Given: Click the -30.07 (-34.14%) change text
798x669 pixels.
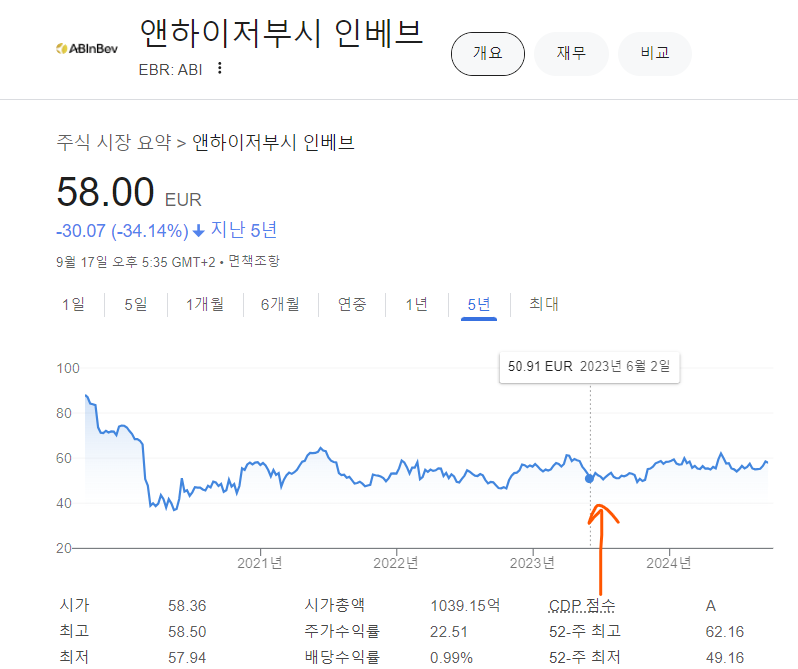Looking at the screenshot, I should pyautogui.click(x=122, y=231).
